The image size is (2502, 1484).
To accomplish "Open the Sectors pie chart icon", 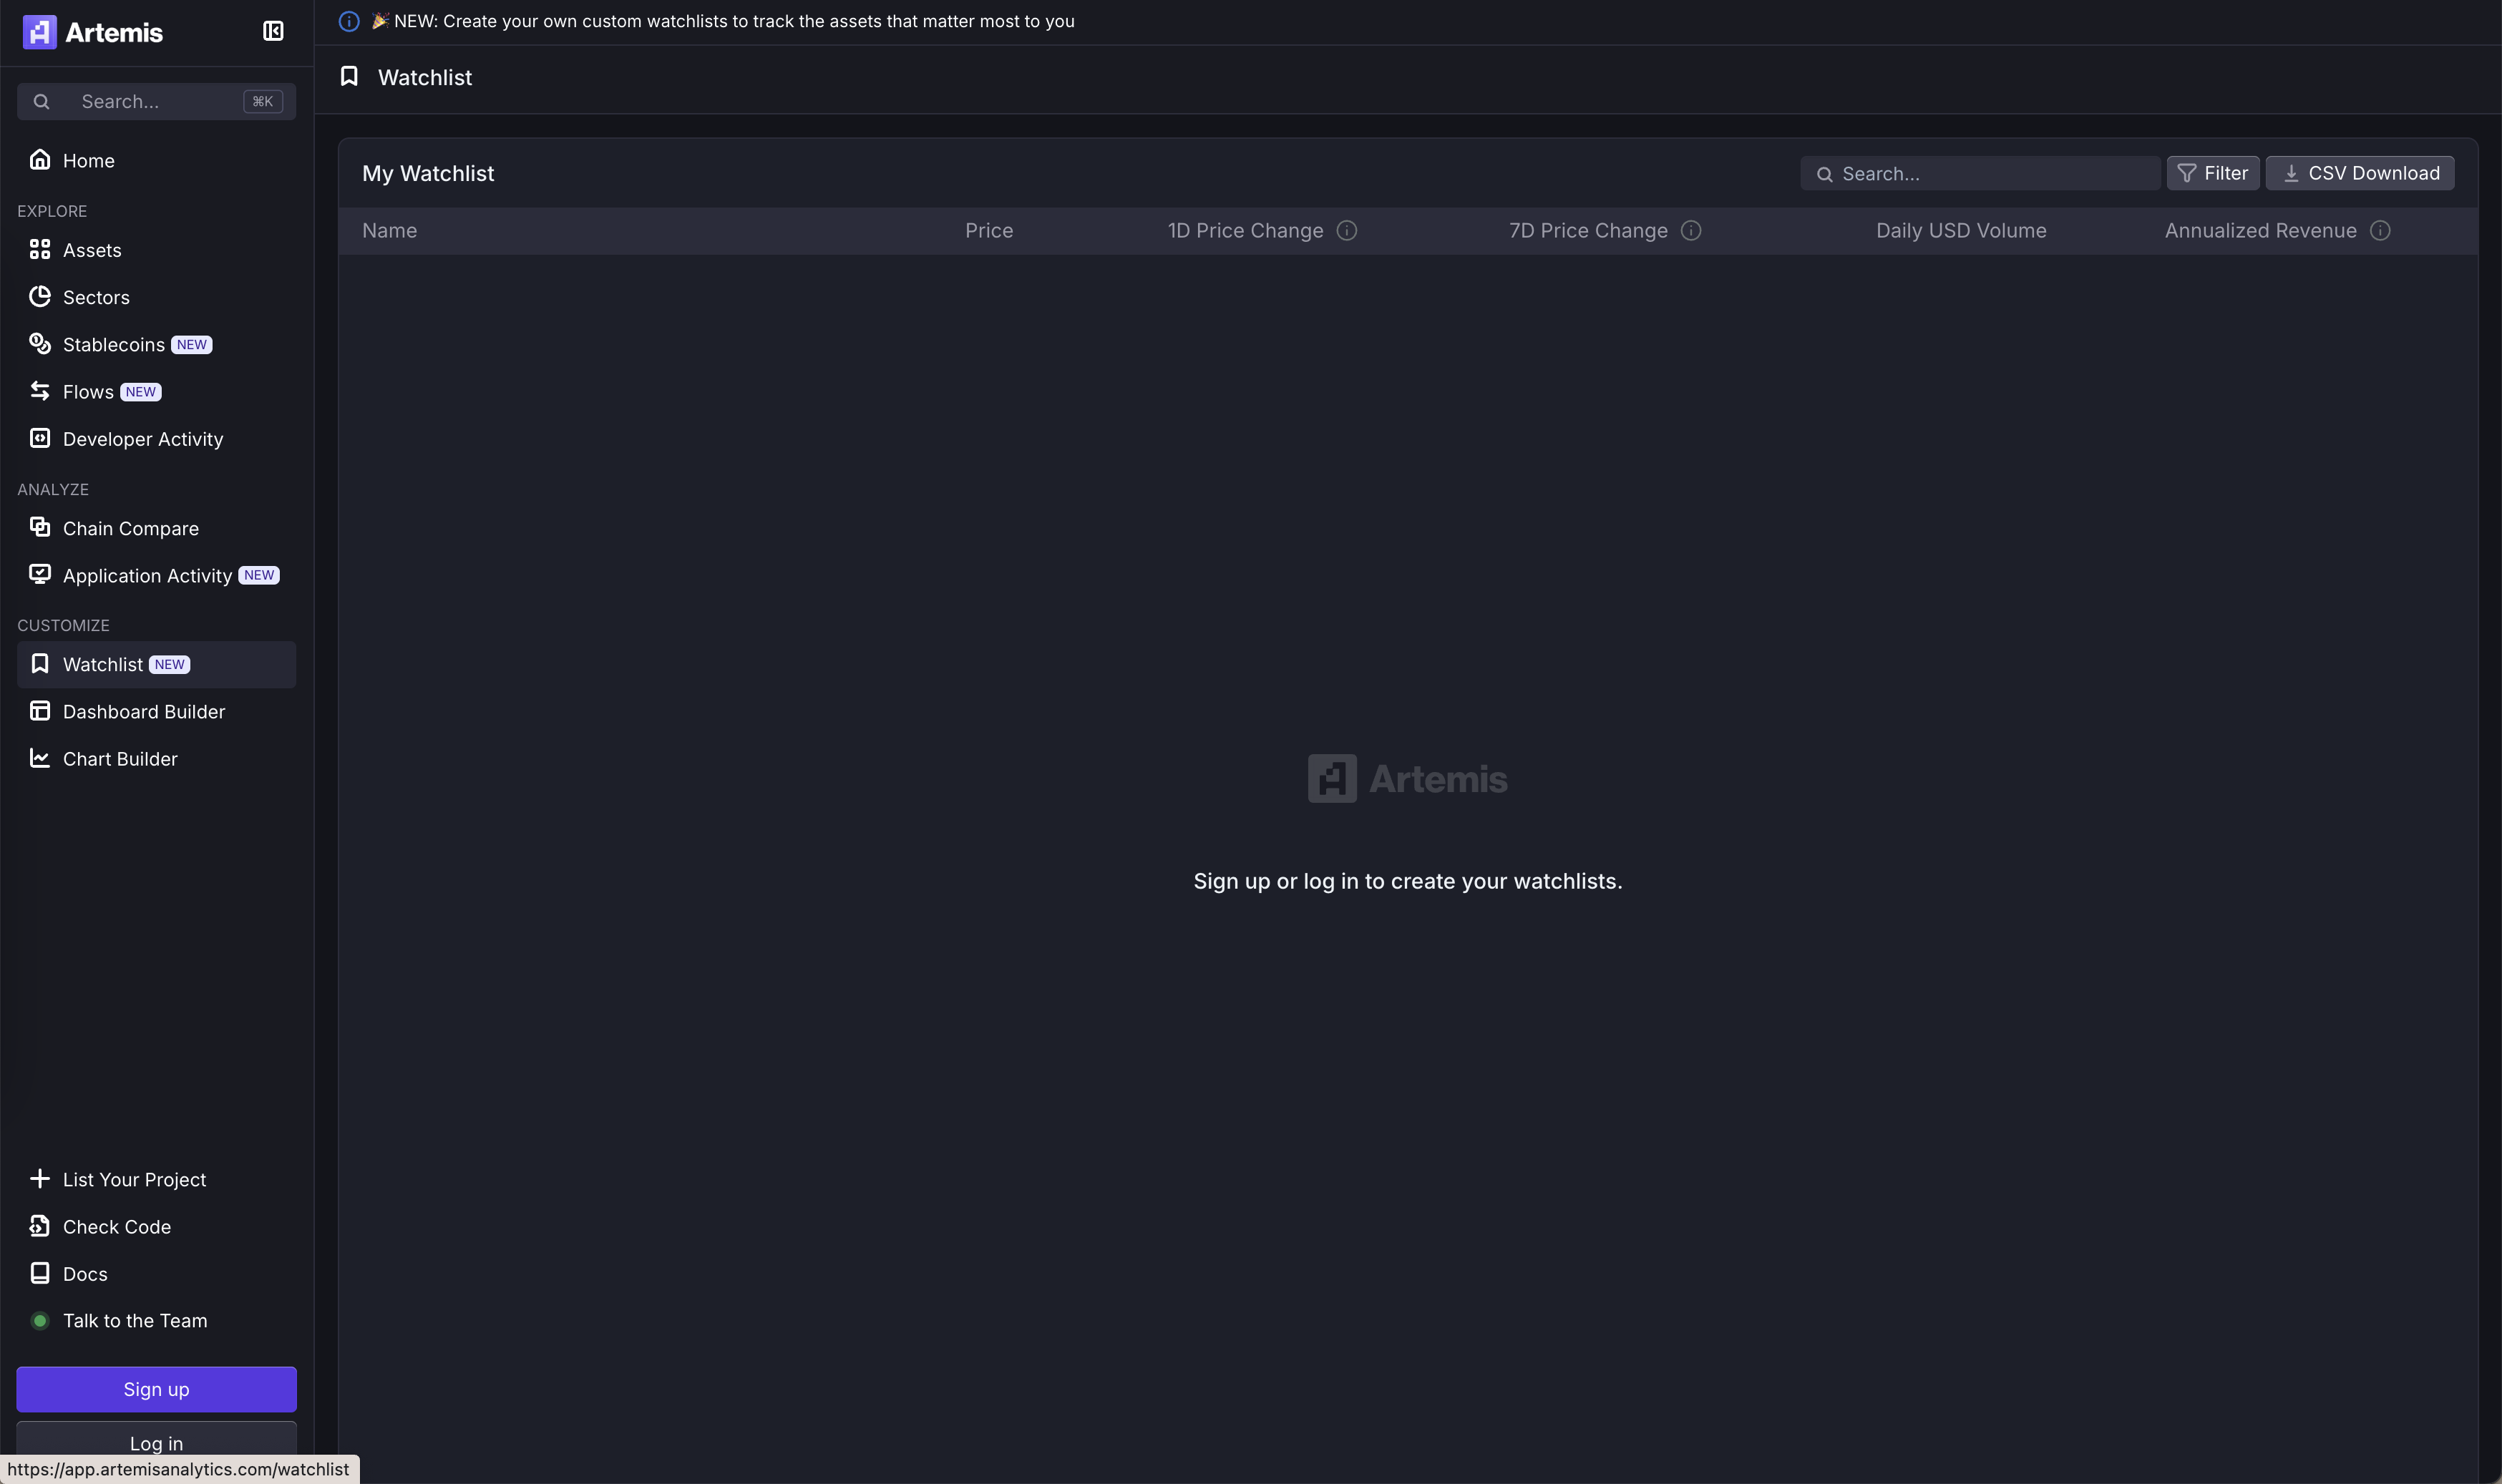I will [x=40, y=296].
